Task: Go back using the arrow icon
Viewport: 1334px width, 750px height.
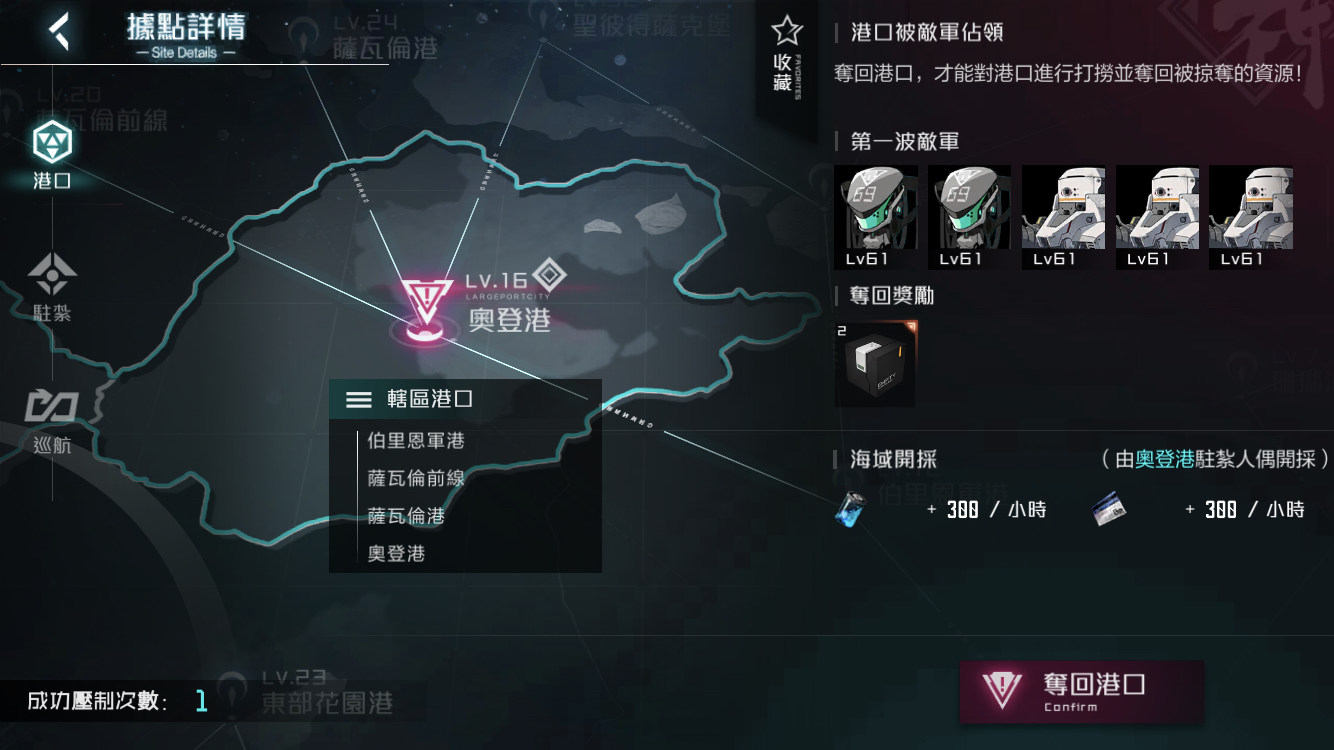Action: click(60, 31)
